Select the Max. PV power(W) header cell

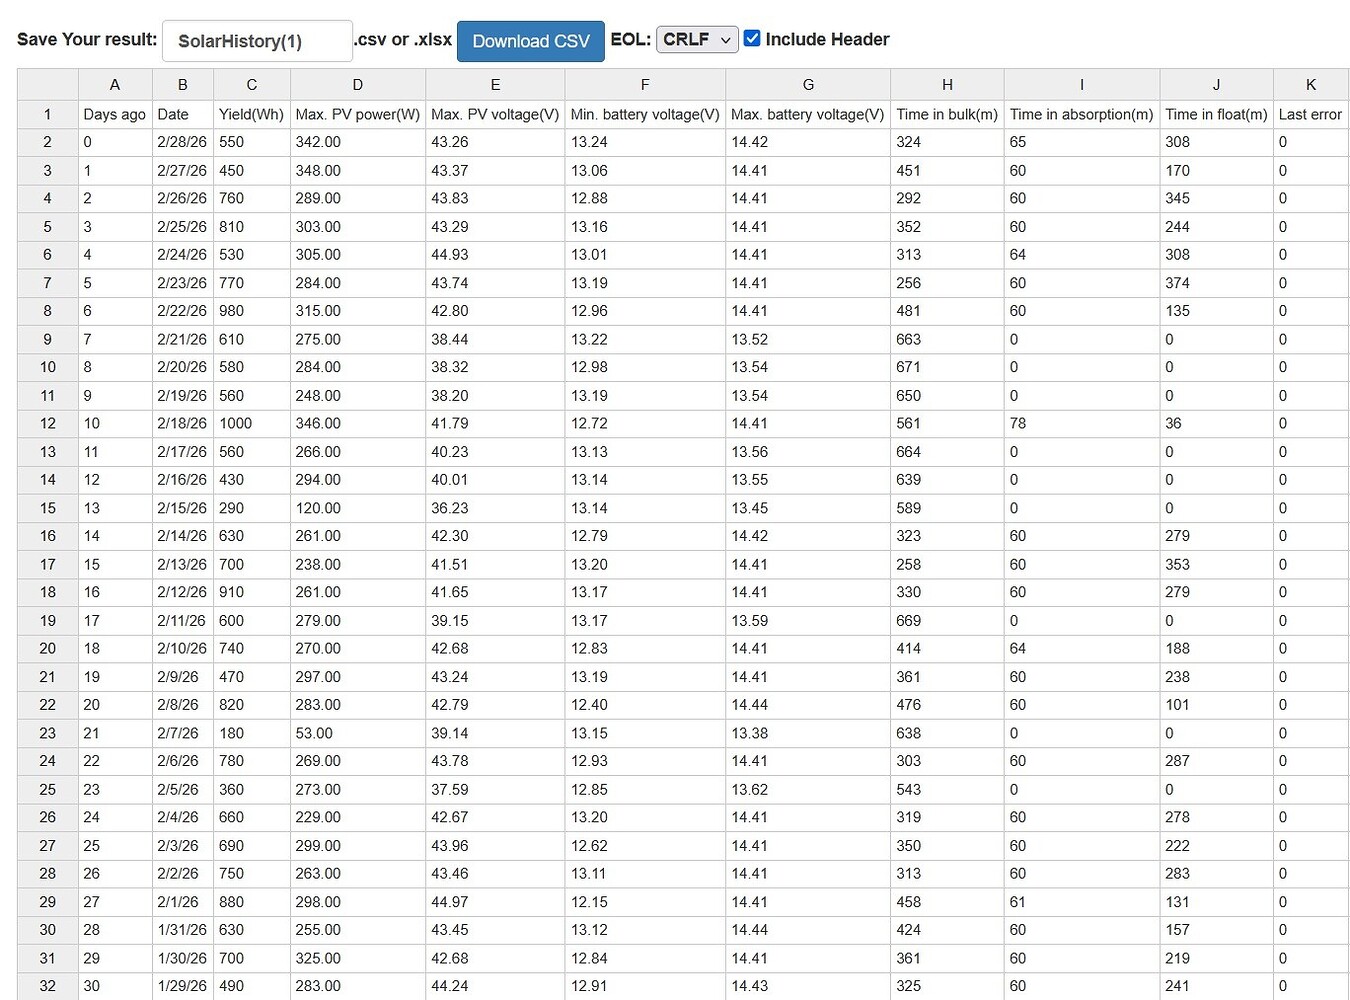357,114
